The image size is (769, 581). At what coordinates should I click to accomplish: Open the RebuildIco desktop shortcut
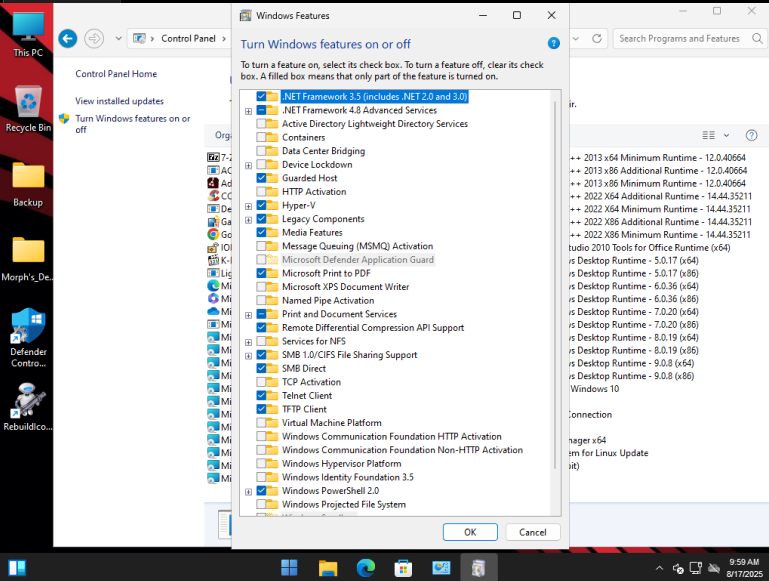pyautogui.click(x=28, y=406)
